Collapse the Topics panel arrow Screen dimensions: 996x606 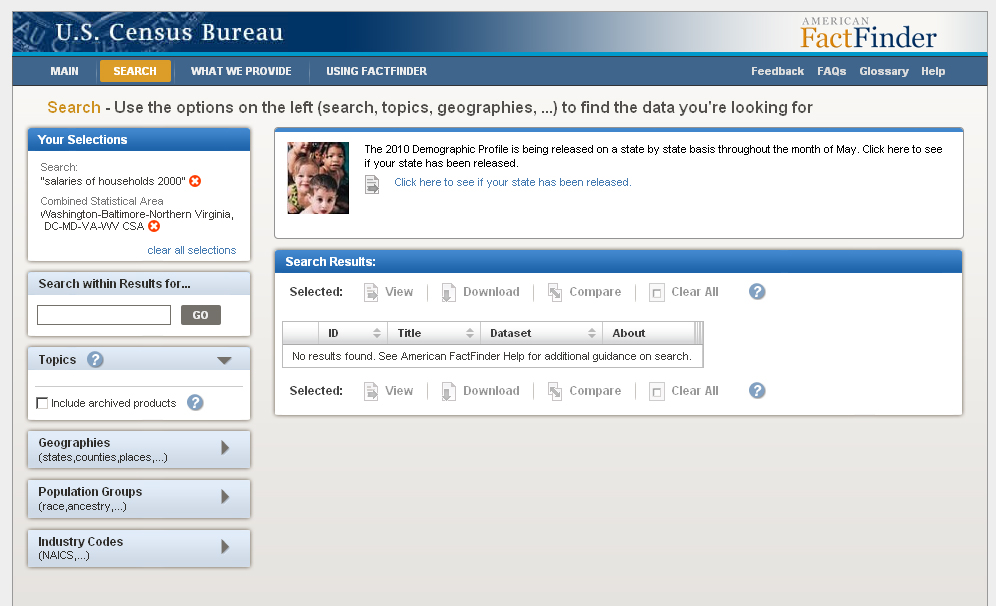point(224,360)
